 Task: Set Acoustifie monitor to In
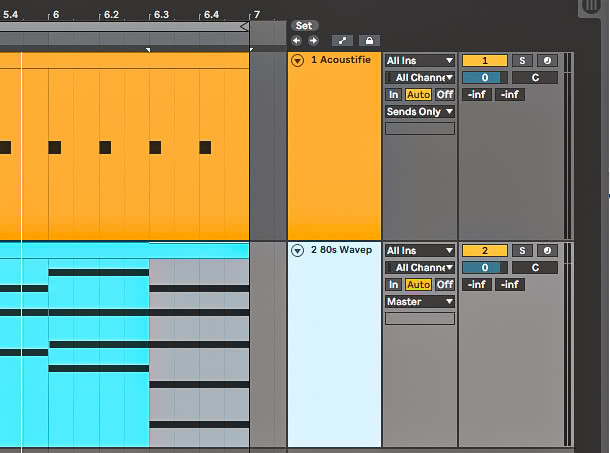pos(393,95)
